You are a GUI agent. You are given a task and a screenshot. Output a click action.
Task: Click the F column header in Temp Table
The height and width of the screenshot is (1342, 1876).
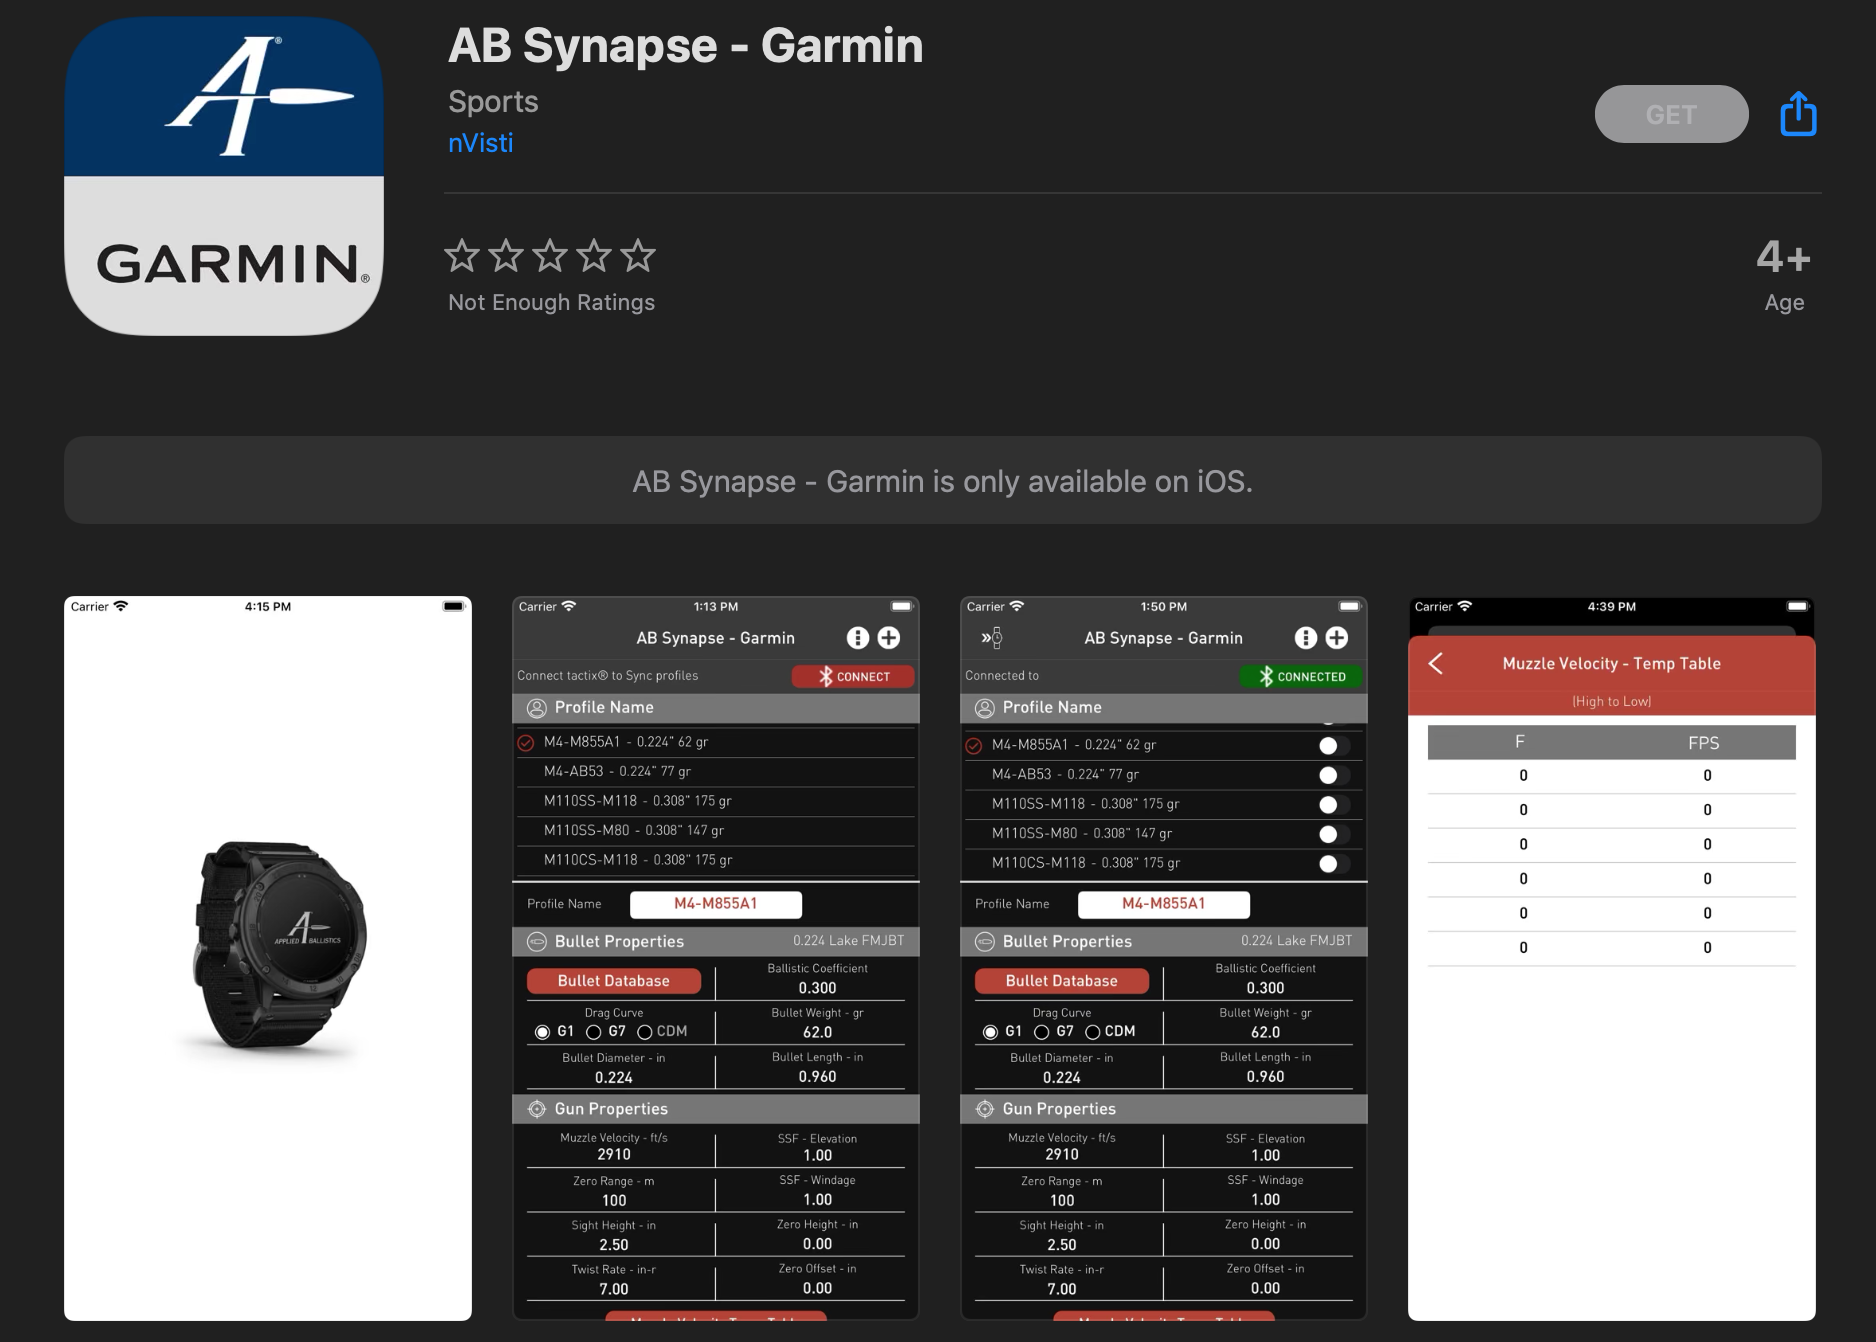[1520, 742]
